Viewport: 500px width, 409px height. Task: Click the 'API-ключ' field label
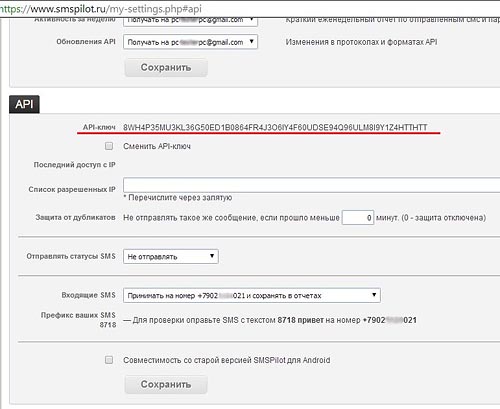tap(99, 127)
